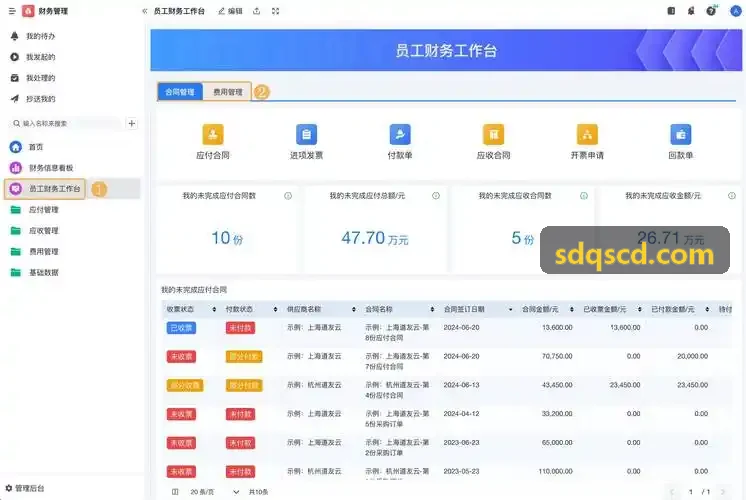Sort table by 收票状态 column
The width and height of the screenshot is (746, 500).
pyautogui.click(x=214, y=309)
